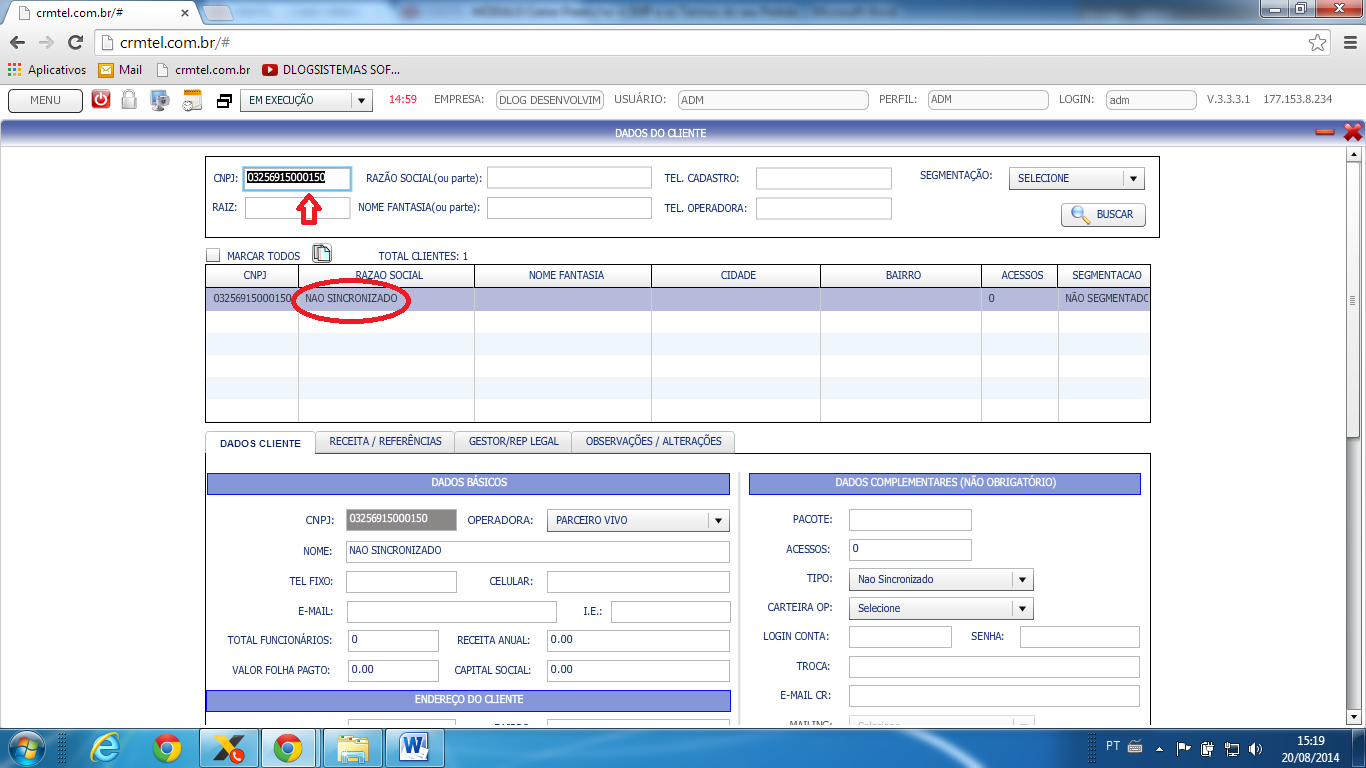Click the network tray icon
Viewport: 1366px width, 768px height.
[1231, 748]
